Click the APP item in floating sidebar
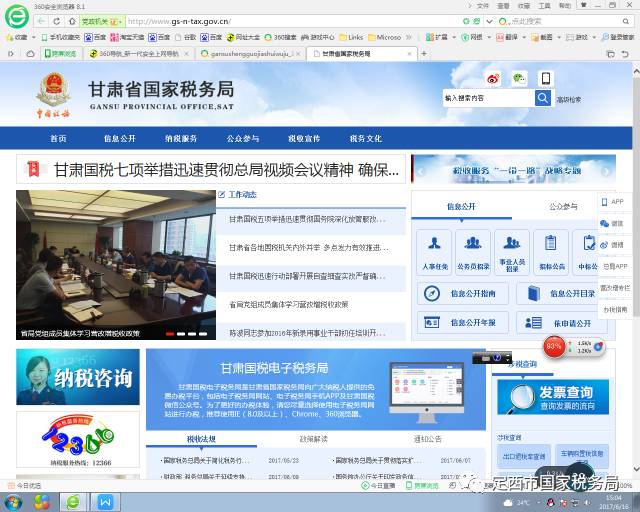 click(x=614, y=202)
